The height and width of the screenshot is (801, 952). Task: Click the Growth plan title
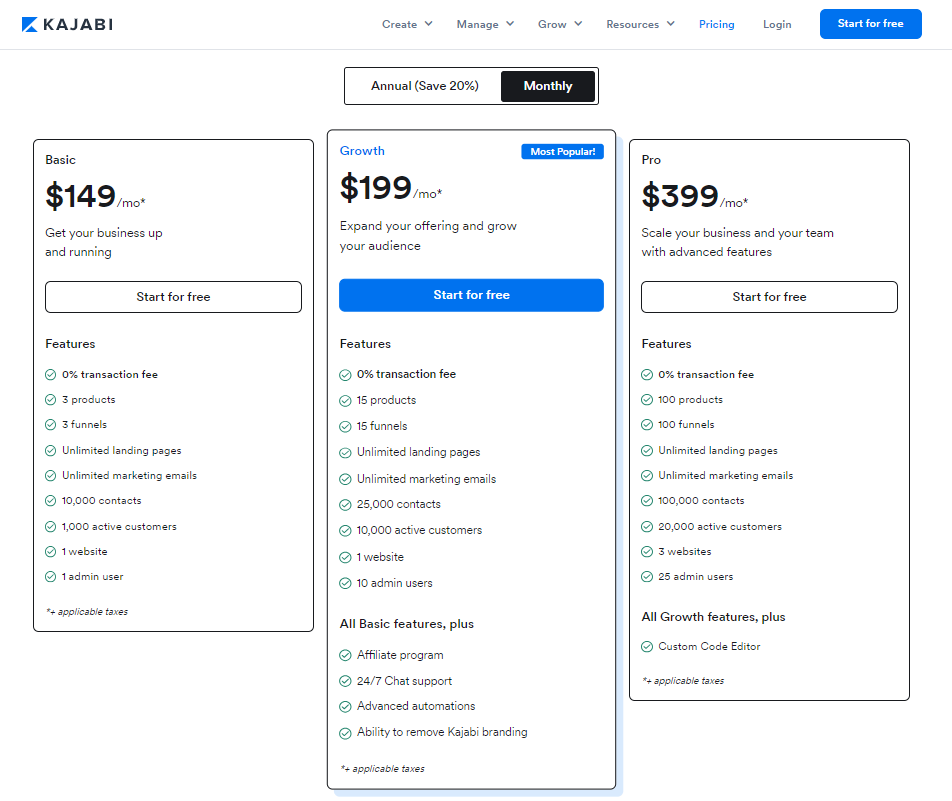362,151
